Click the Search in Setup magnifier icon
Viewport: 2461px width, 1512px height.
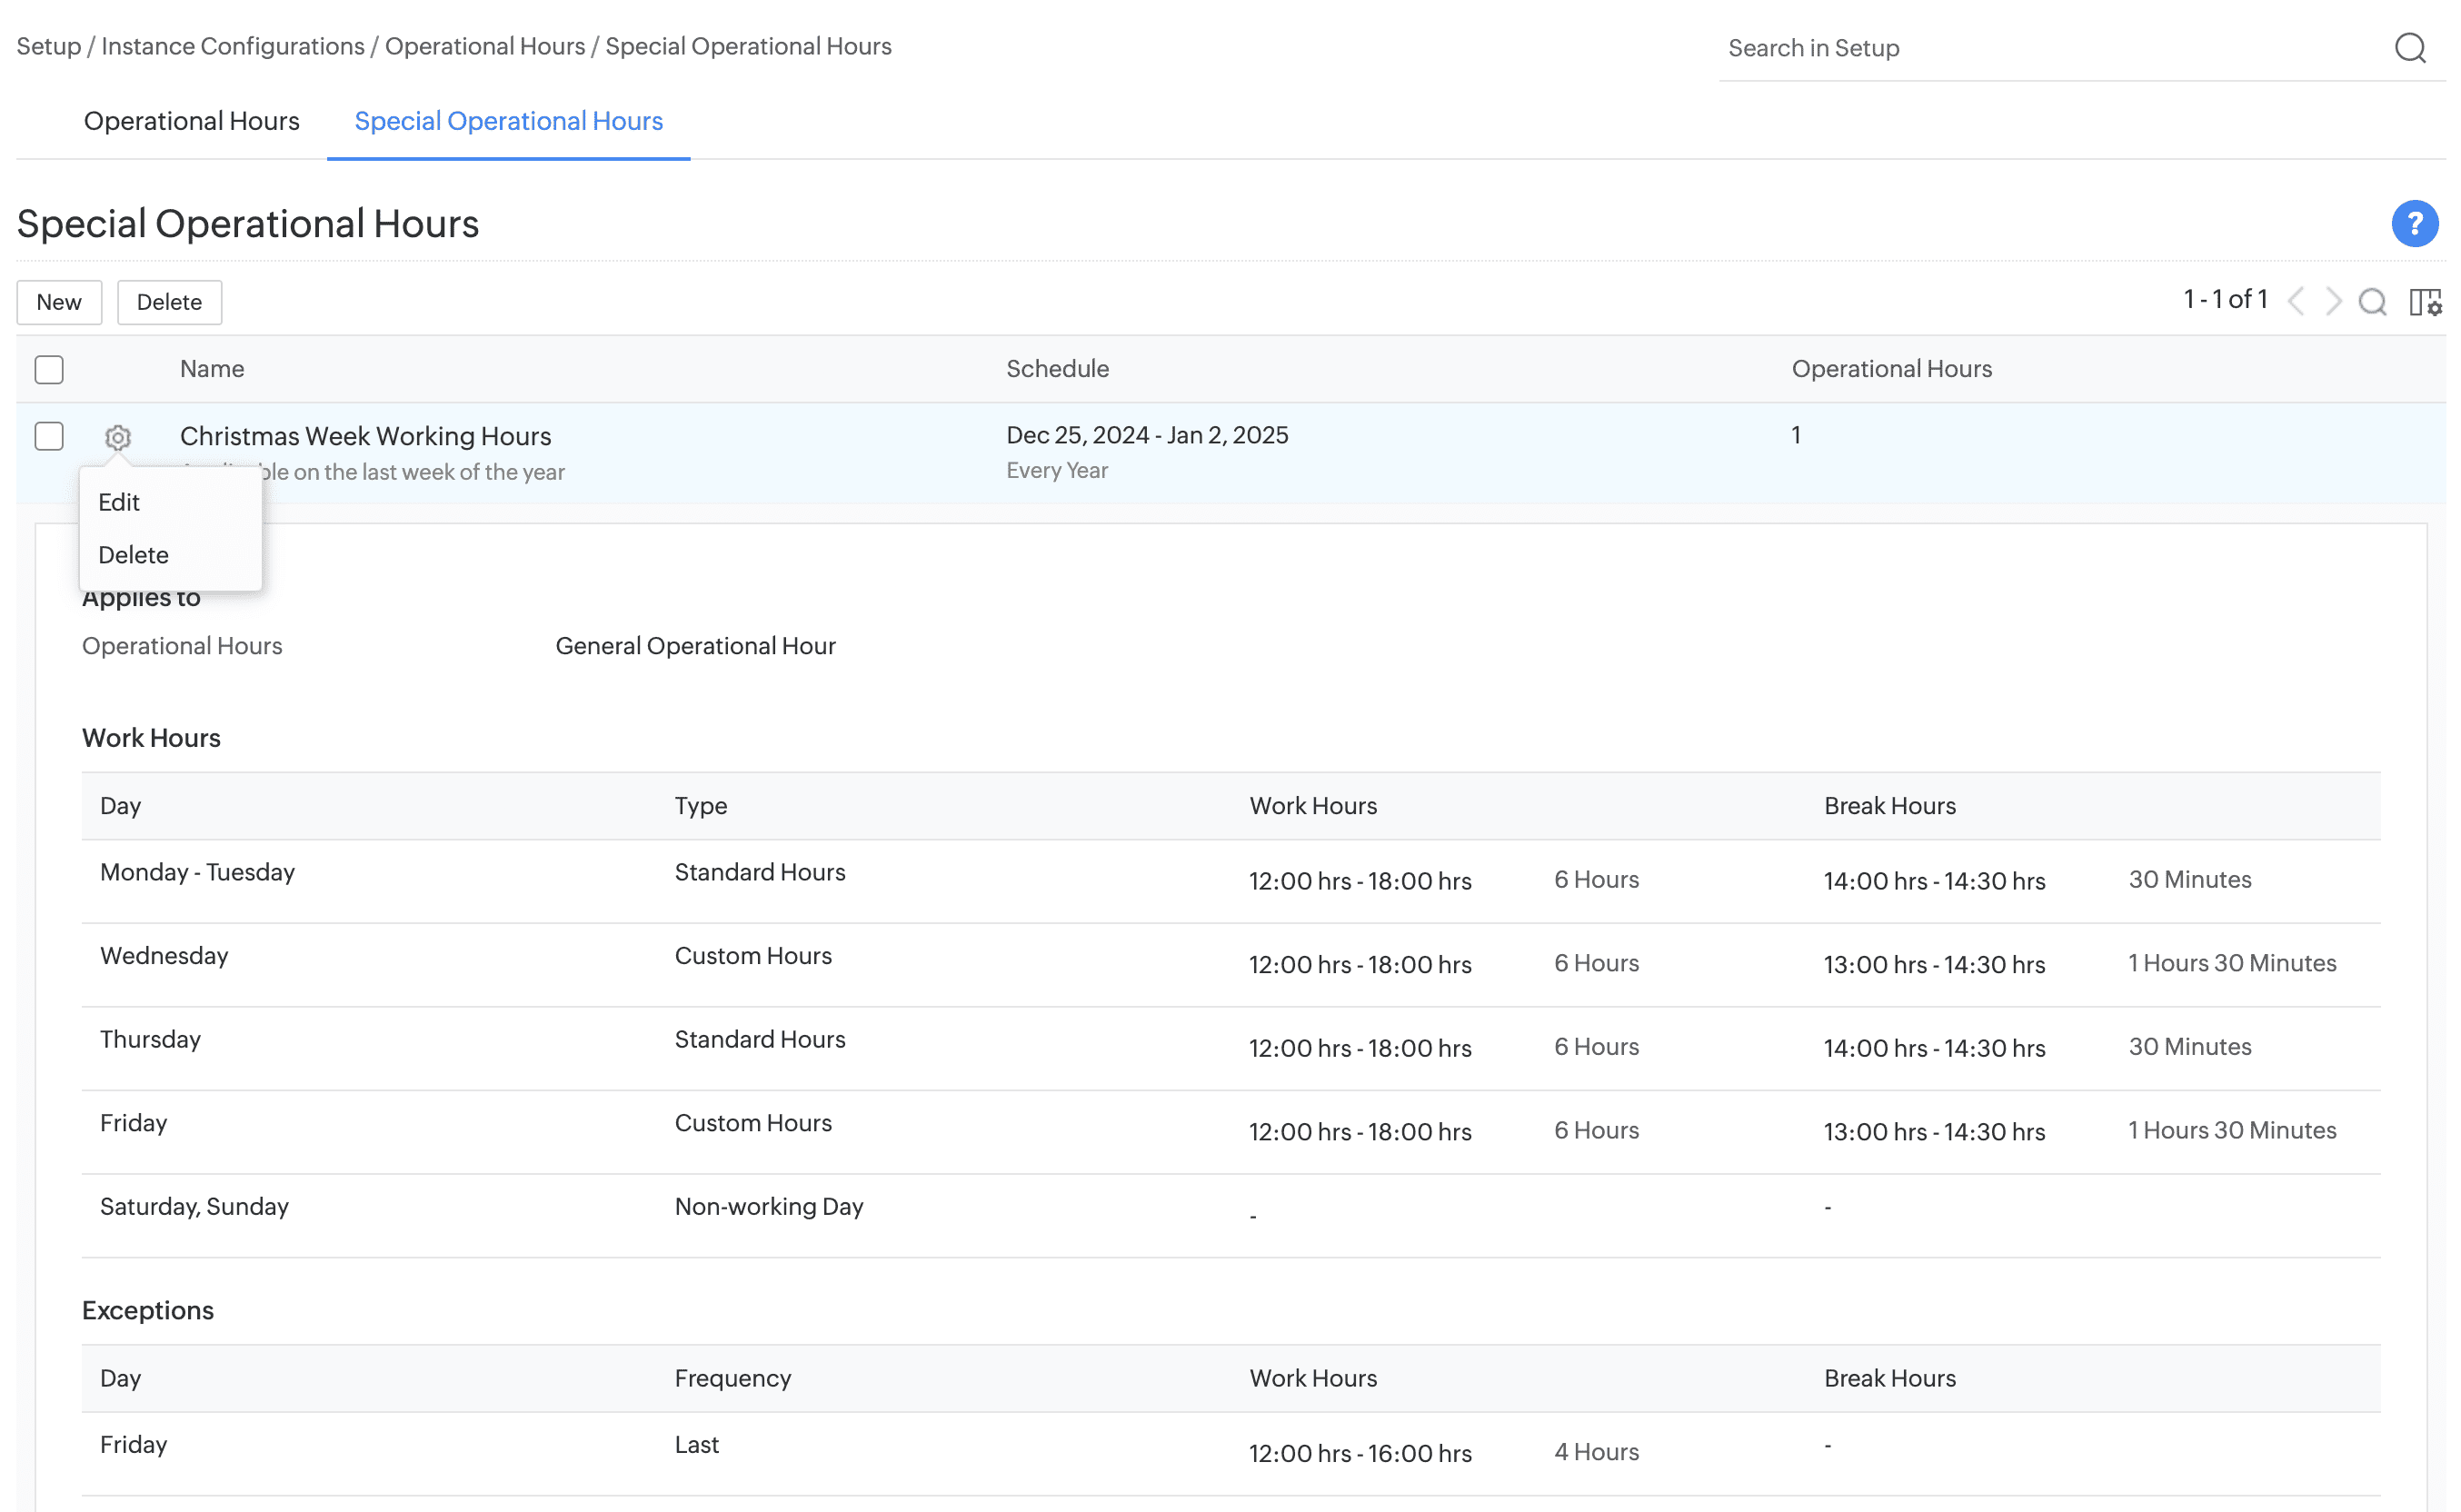2409,48
